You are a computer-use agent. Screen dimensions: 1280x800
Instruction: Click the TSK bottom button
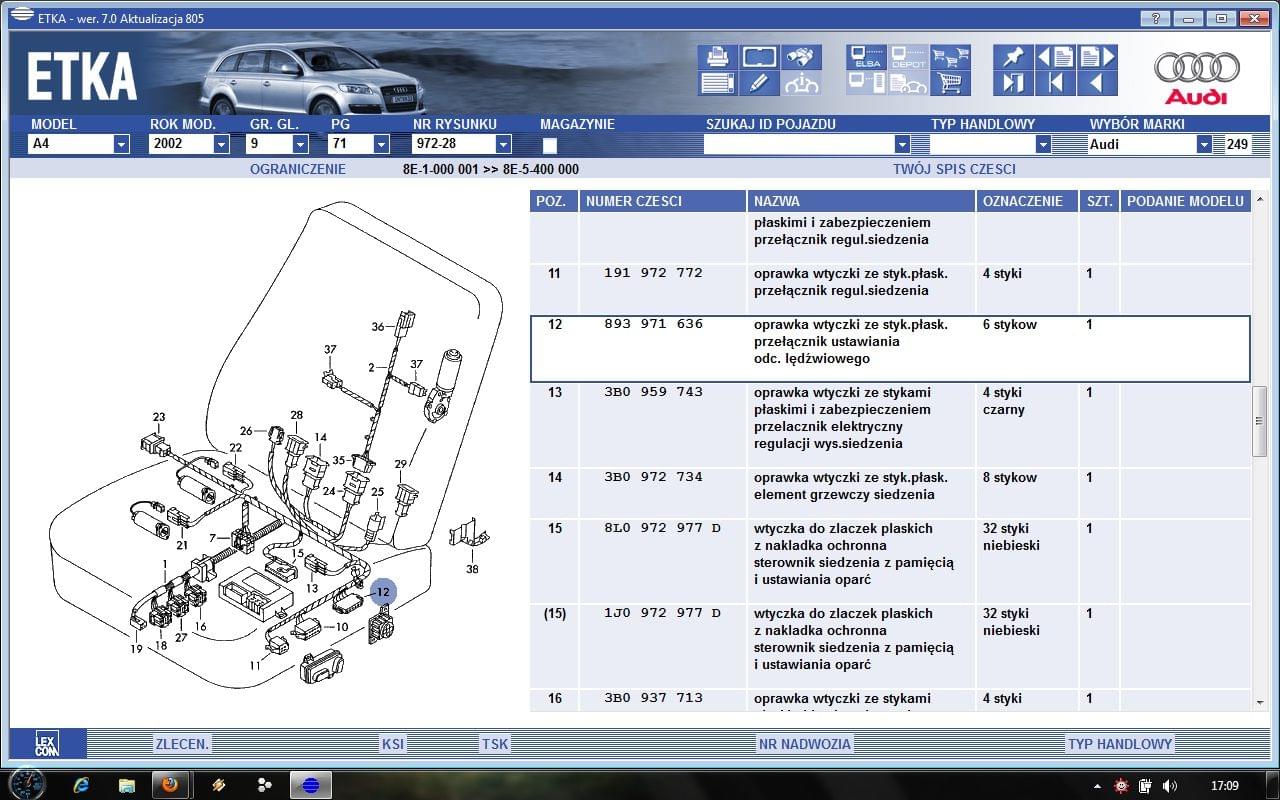point(495,744)
